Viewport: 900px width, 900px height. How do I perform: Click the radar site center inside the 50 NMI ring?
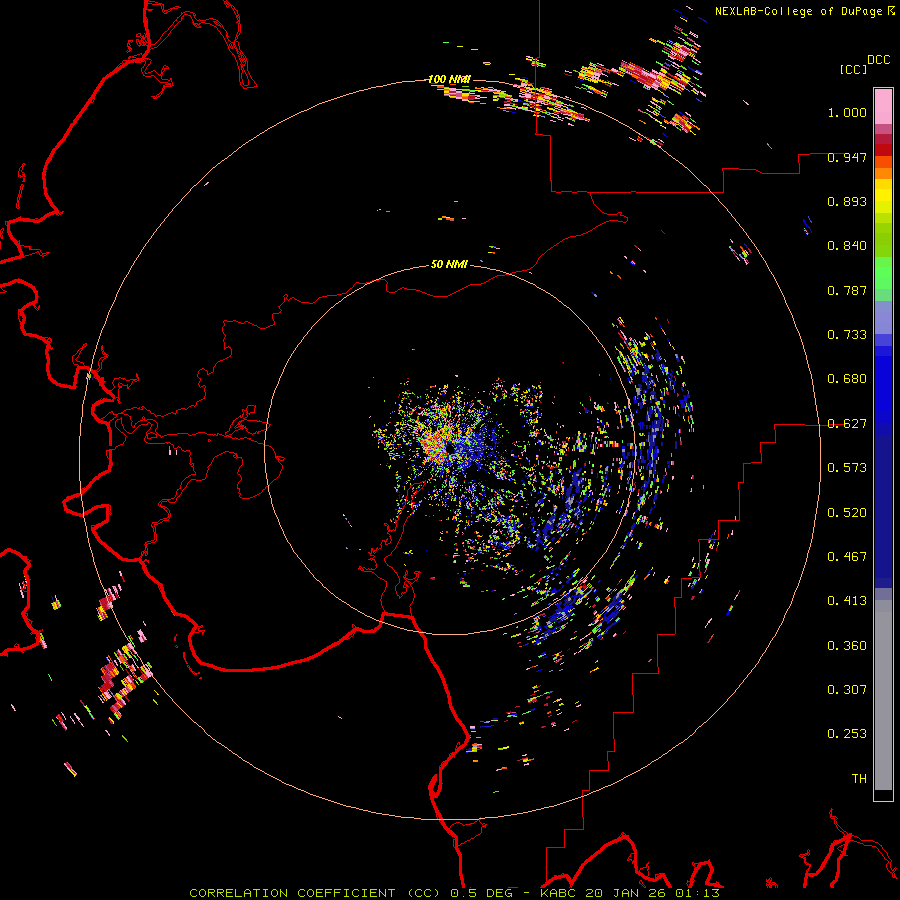[450, 449]
